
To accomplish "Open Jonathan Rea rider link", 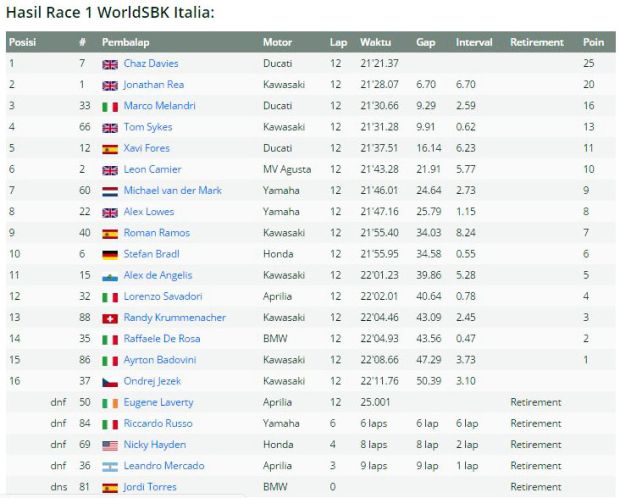I will click(x=153, y=85).
